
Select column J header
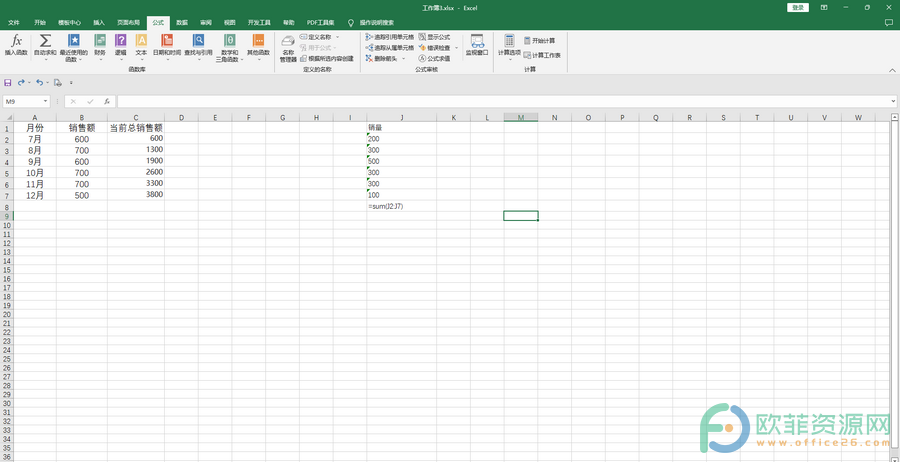pyautogui.click(x=402, y=117)
